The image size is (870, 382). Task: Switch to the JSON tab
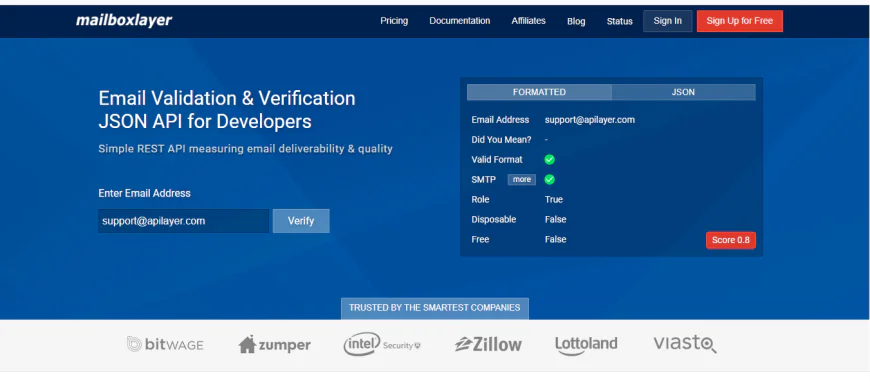(683, 92)
